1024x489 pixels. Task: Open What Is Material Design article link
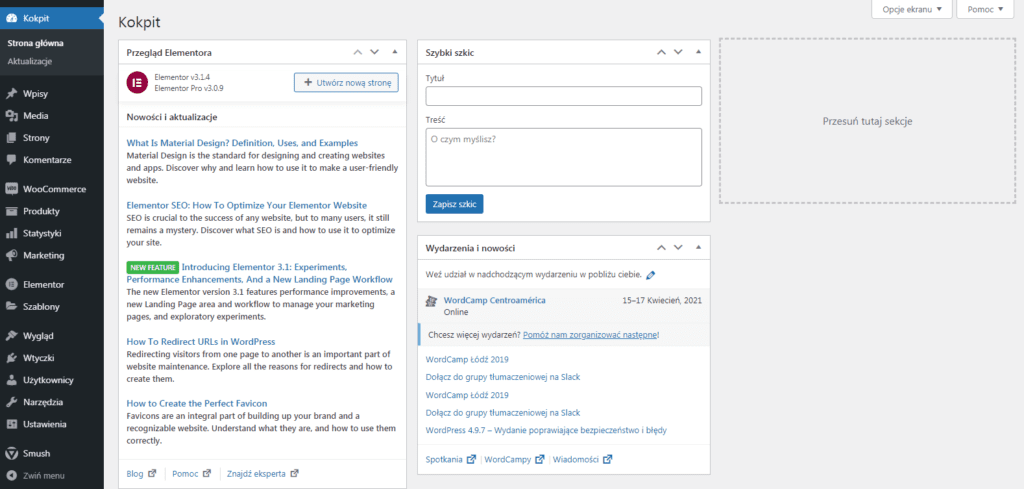click(242, 143)
